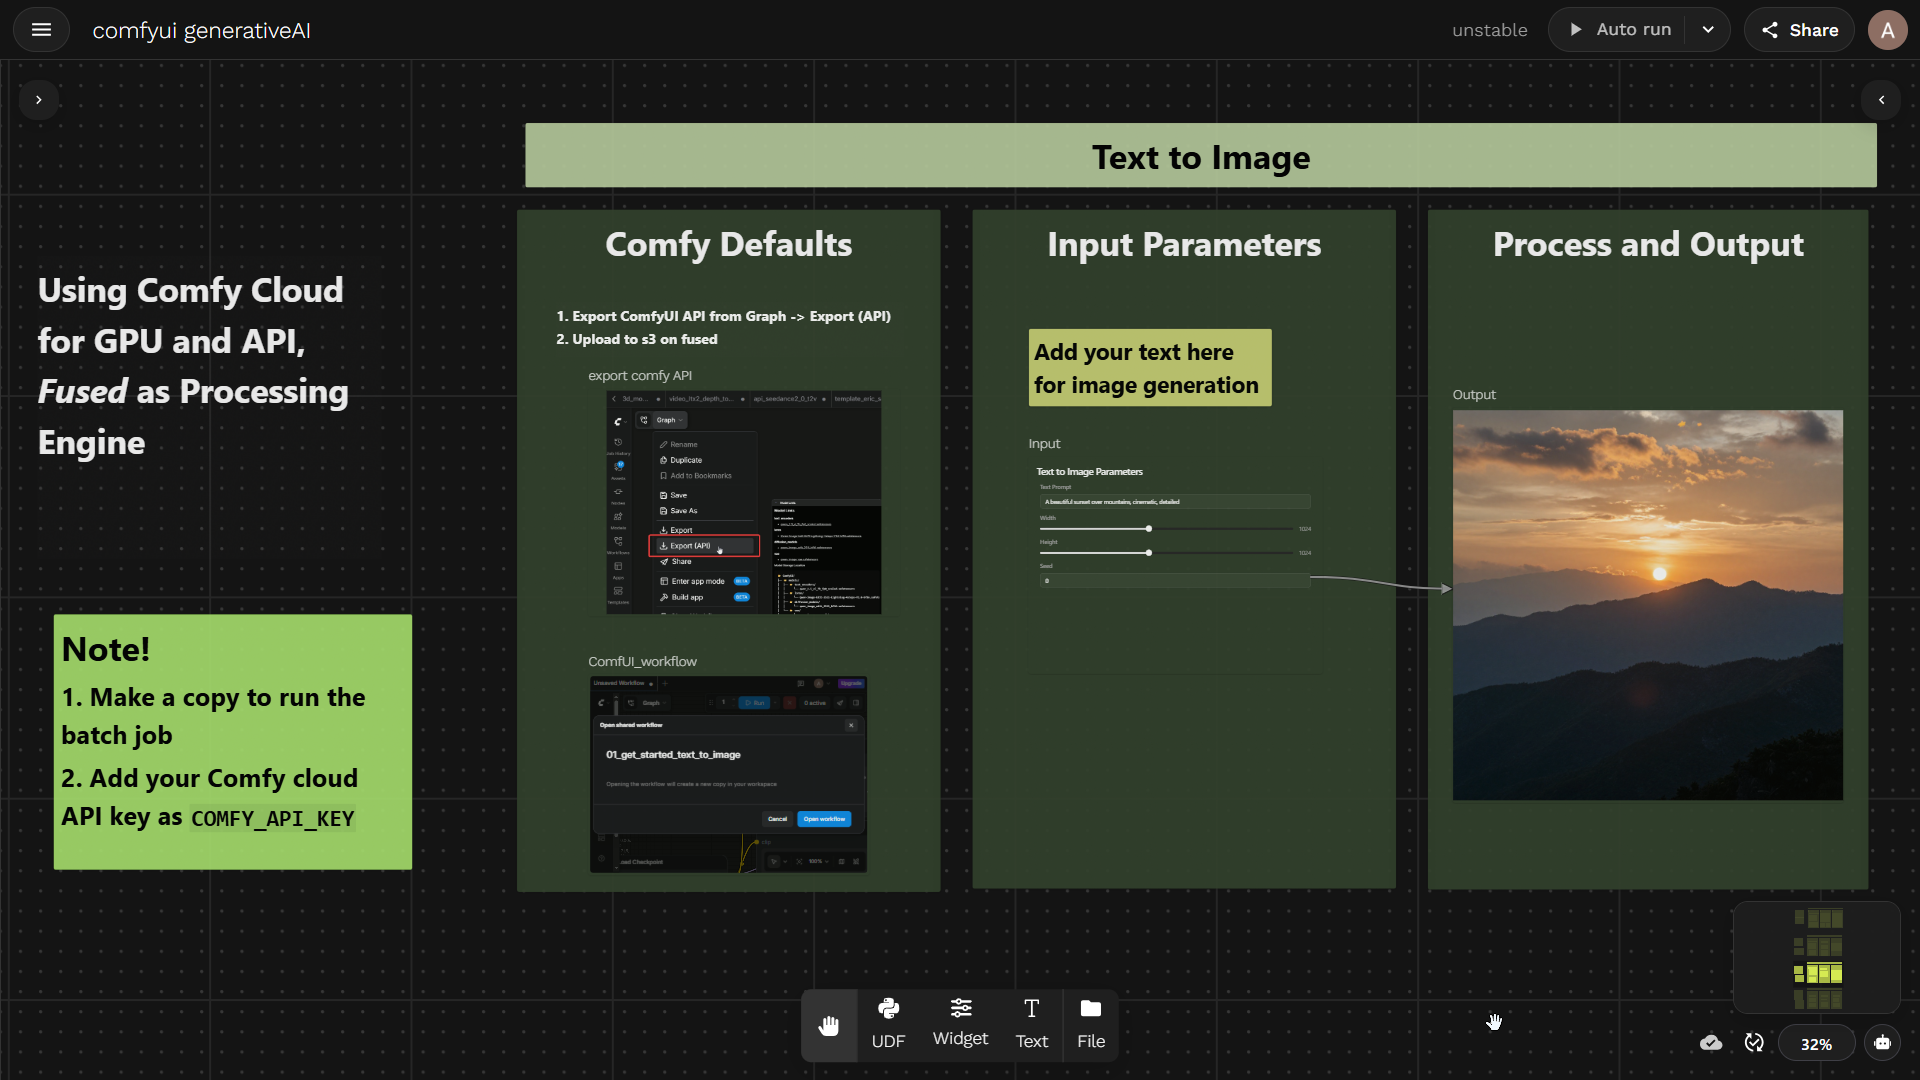1920x1080 pixels.
Task: Expand the left sidebar chevron
Action: pyautogui.click(x=39, y=100)
